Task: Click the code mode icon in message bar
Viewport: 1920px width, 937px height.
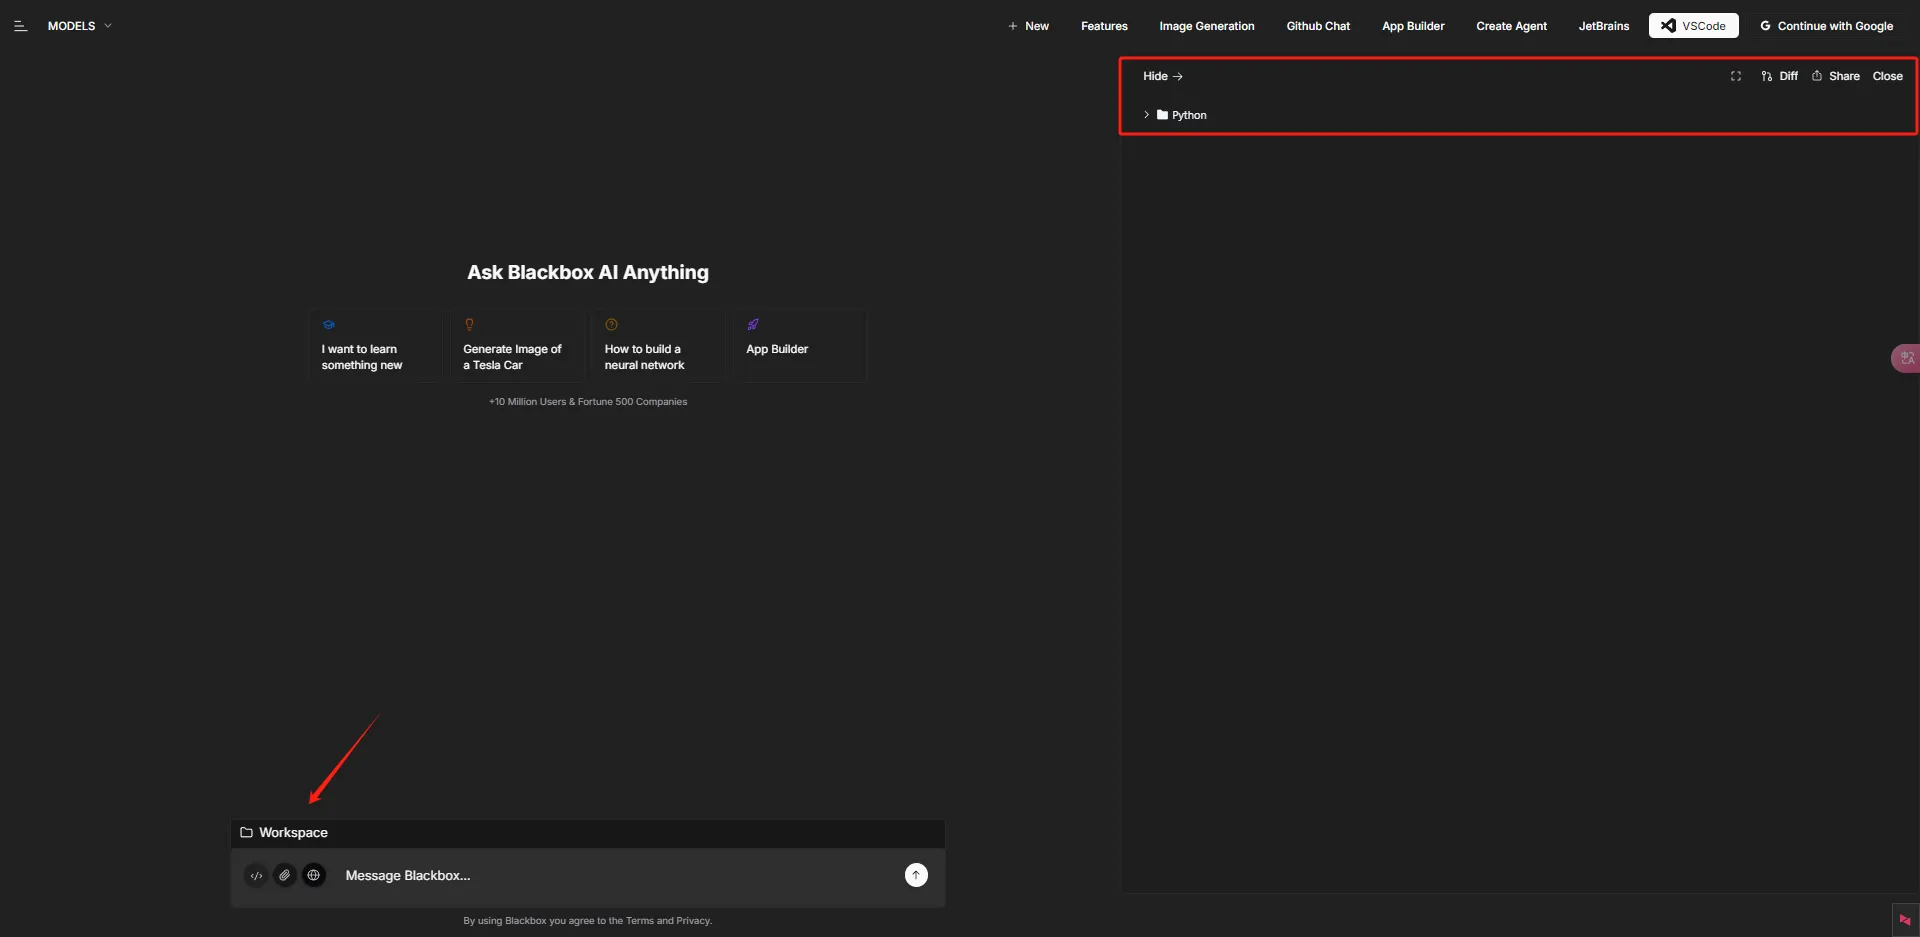Action: tap(256, 876)
